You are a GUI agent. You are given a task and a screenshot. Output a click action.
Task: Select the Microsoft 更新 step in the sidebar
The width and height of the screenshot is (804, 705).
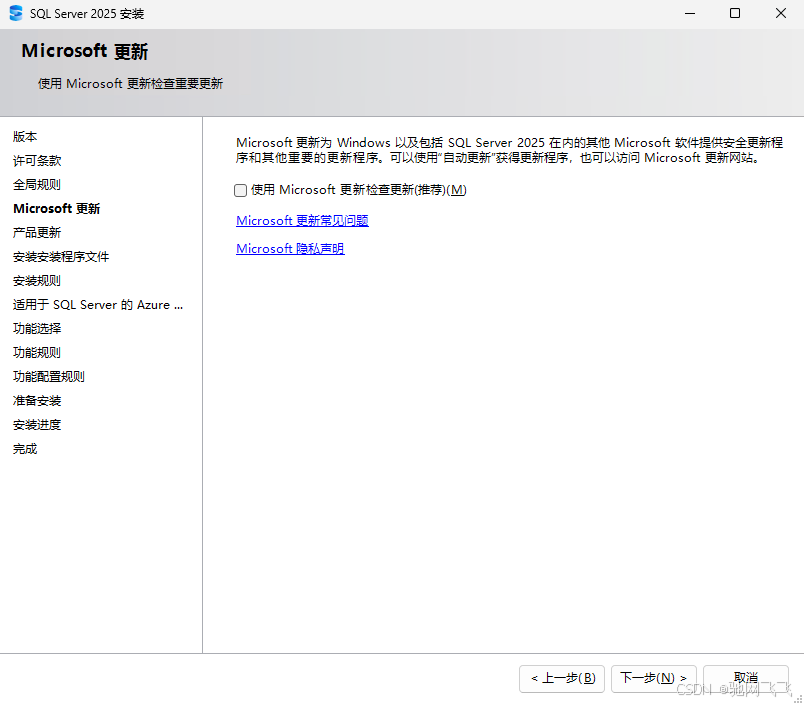[56, 209]
